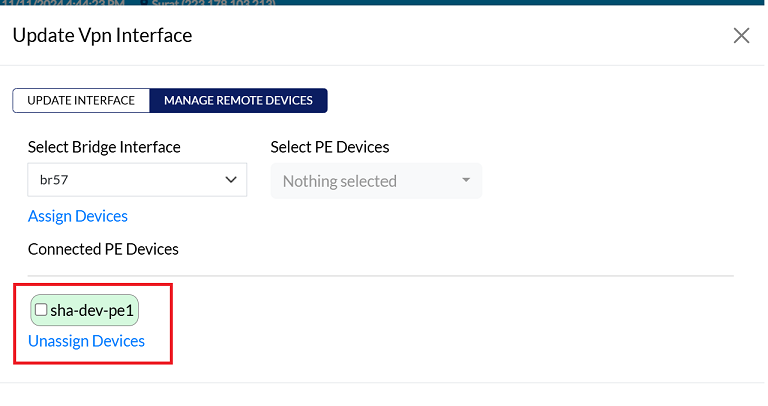This screenshot has height=406, width=768.
Task: Click the caret arrow of PE Devices selector
Action: tap(466, 180)
